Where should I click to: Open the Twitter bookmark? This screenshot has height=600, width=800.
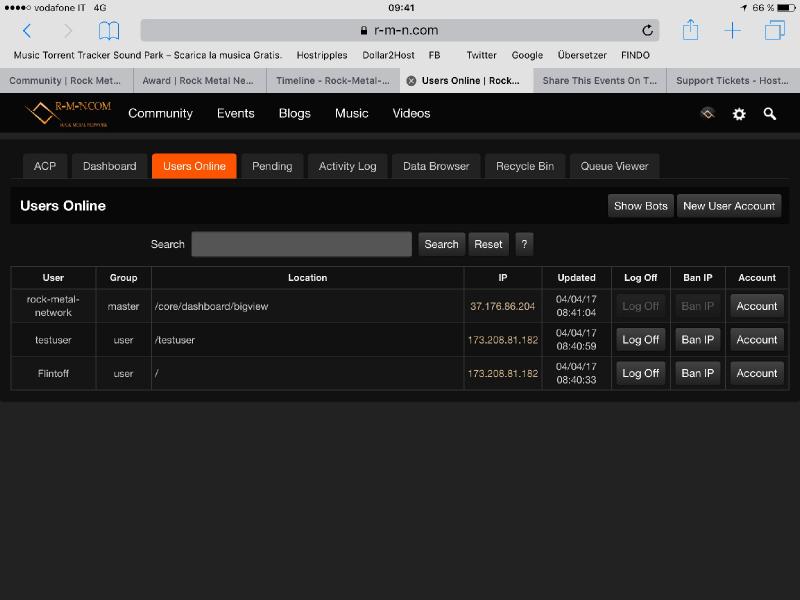pyautogui.click(x=481, y=55)
